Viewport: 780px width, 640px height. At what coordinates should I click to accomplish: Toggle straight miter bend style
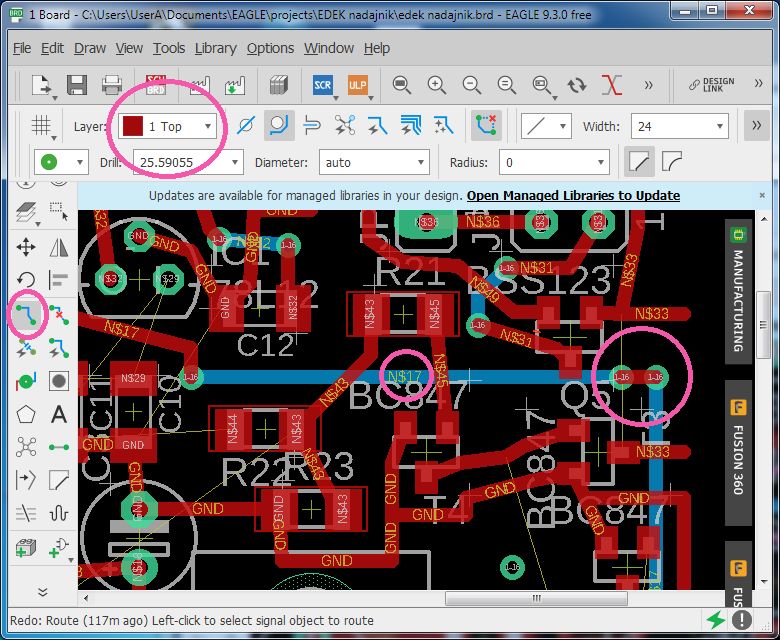[639, 162]
